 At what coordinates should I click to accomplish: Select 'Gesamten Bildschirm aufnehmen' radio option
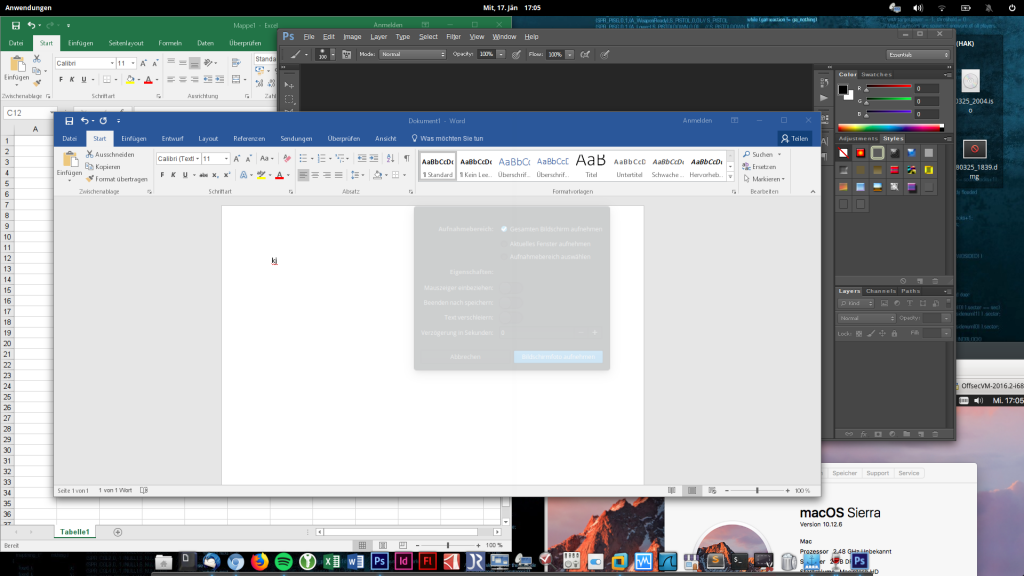[x=504, y=229]
